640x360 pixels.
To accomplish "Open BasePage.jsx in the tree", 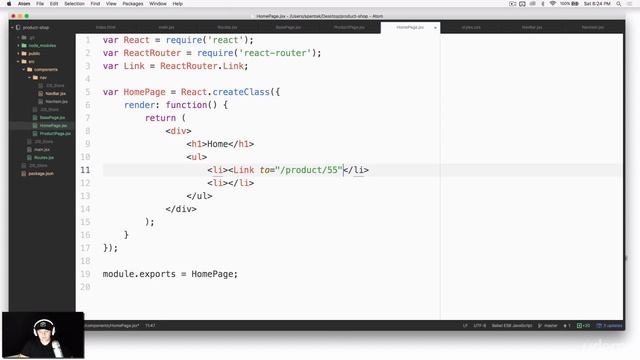I will tap(52, 118).
